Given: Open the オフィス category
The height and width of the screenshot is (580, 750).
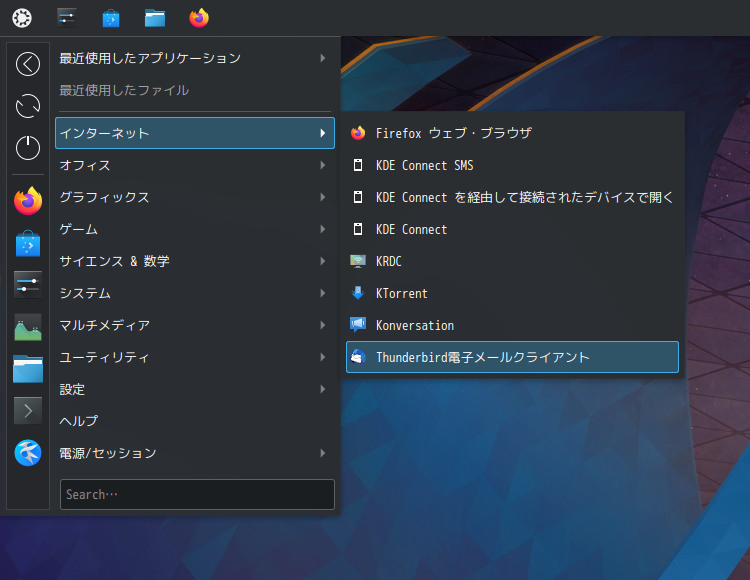Looking at the screenshot, I should pos(195,165).
